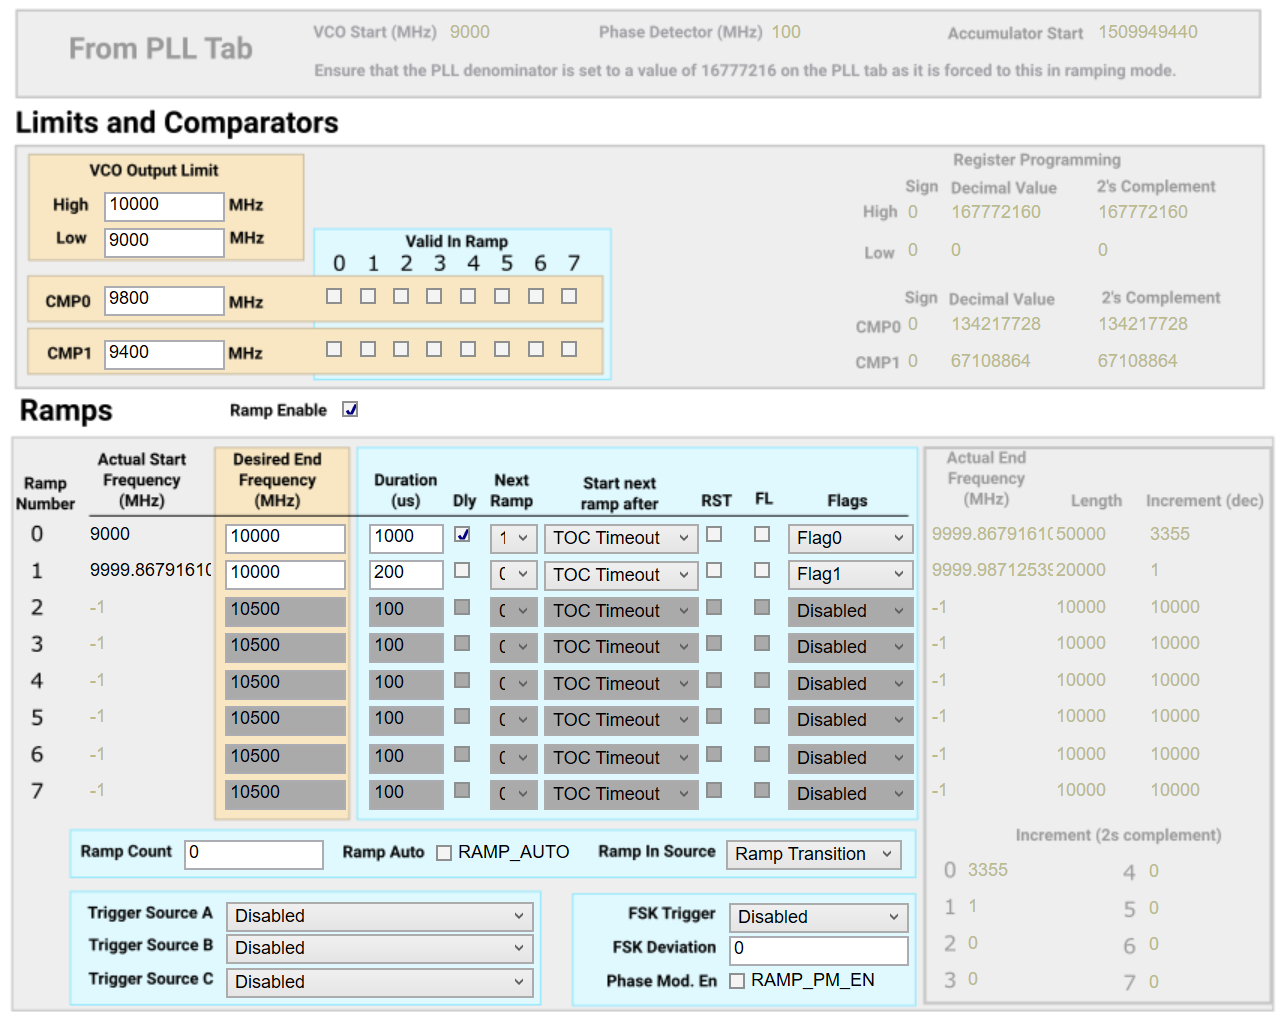This screenshot has height=1014, width=1287.
Task: Click the Ramp Count input field
Action: (x=254, y=854)
